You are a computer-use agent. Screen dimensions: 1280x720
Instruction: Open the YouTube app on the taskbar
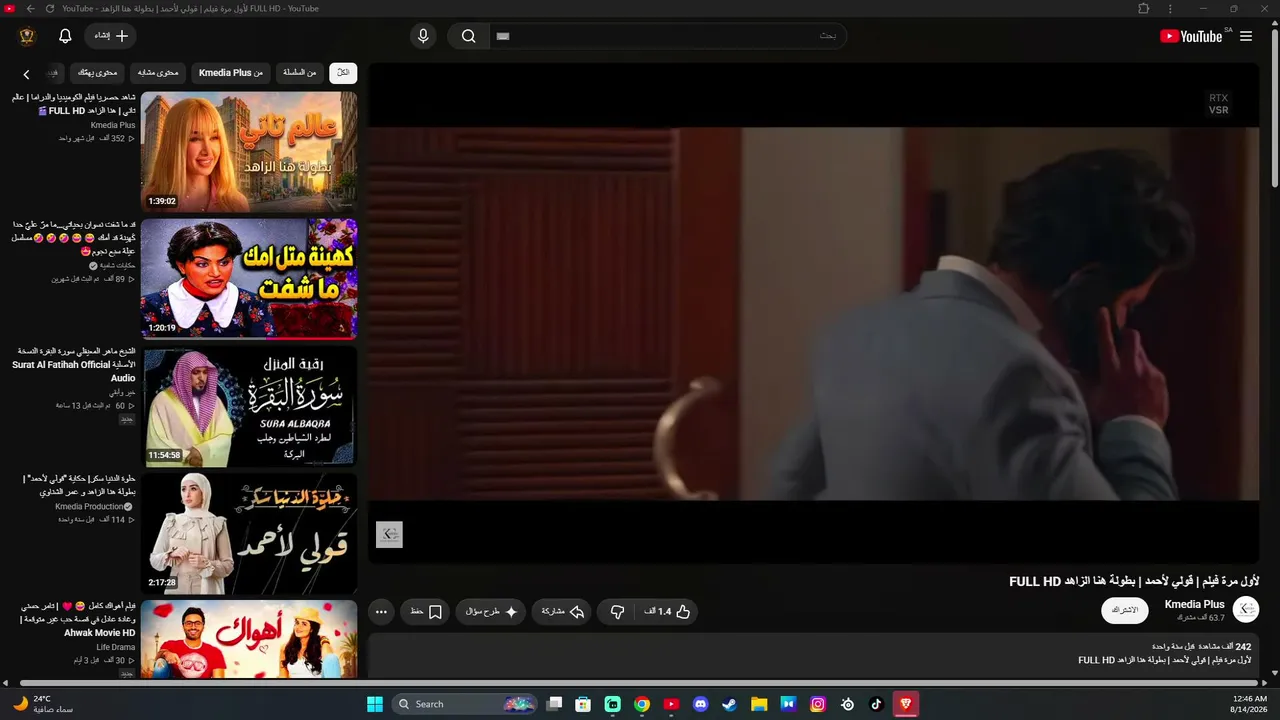pyautogui.click(x=671, y=704)
